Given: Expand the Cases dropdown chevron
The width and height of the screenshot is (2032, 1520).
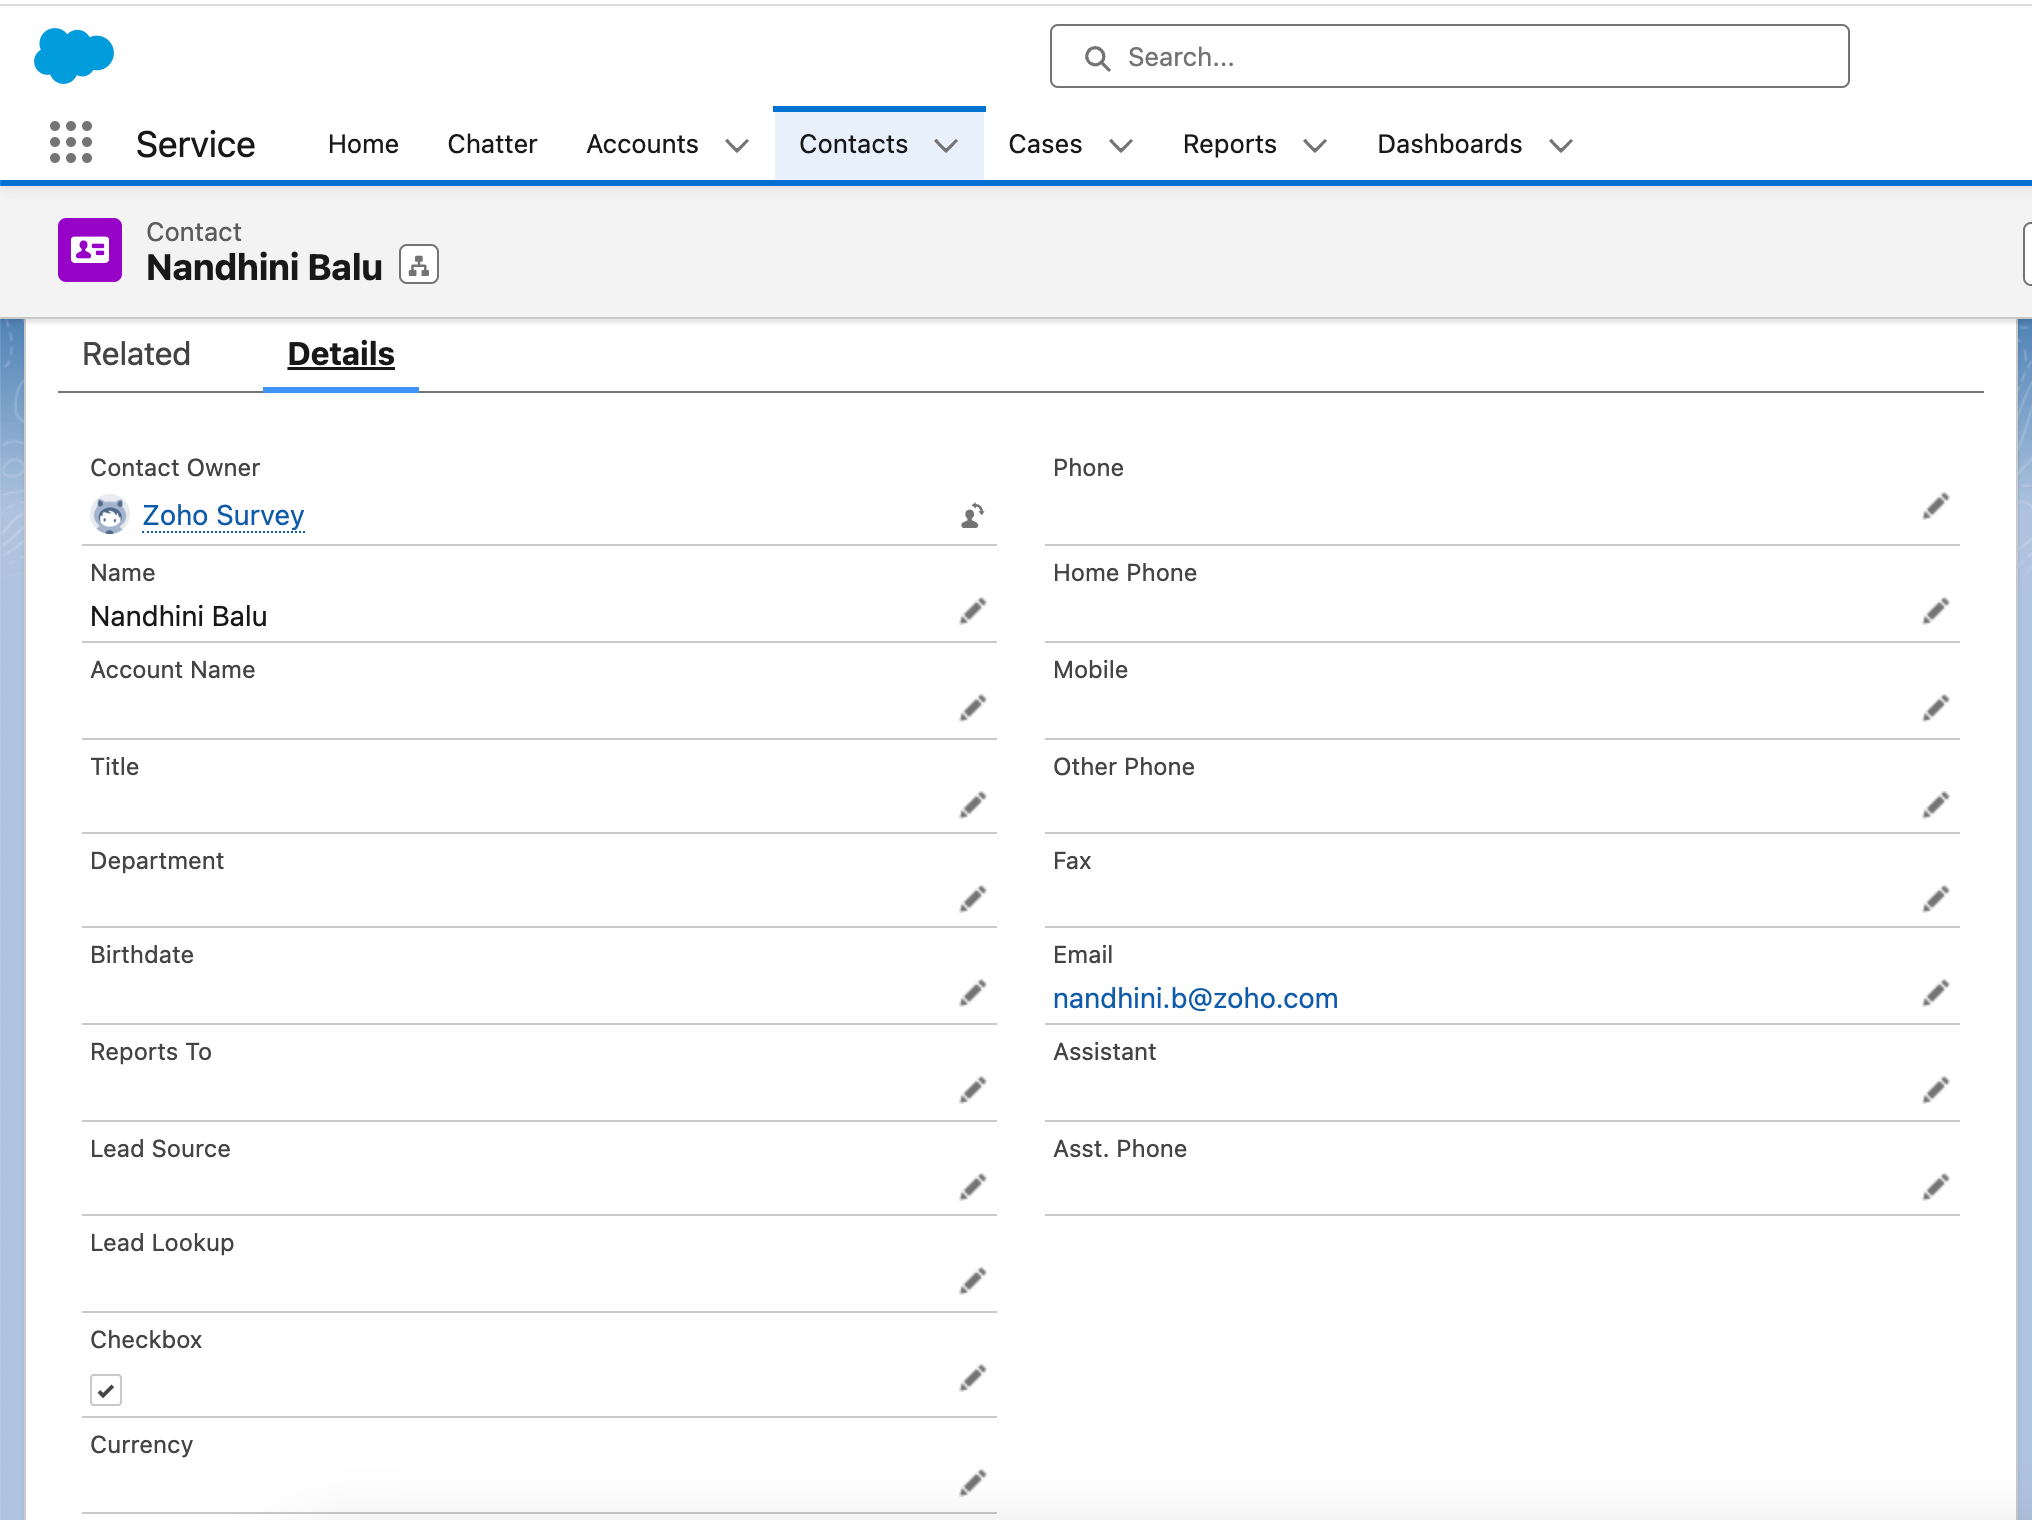Looking at the screenshot, I should 1121,146.
